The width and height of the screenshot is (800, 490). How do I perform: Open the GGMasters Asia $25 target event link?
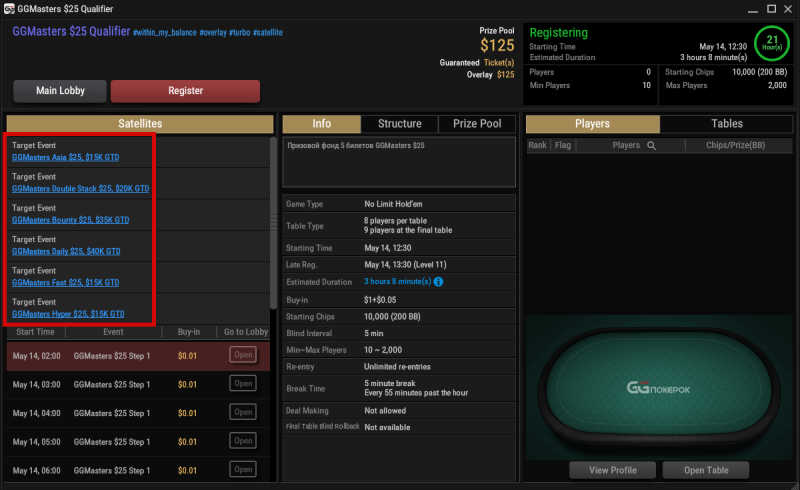point(65,157)
